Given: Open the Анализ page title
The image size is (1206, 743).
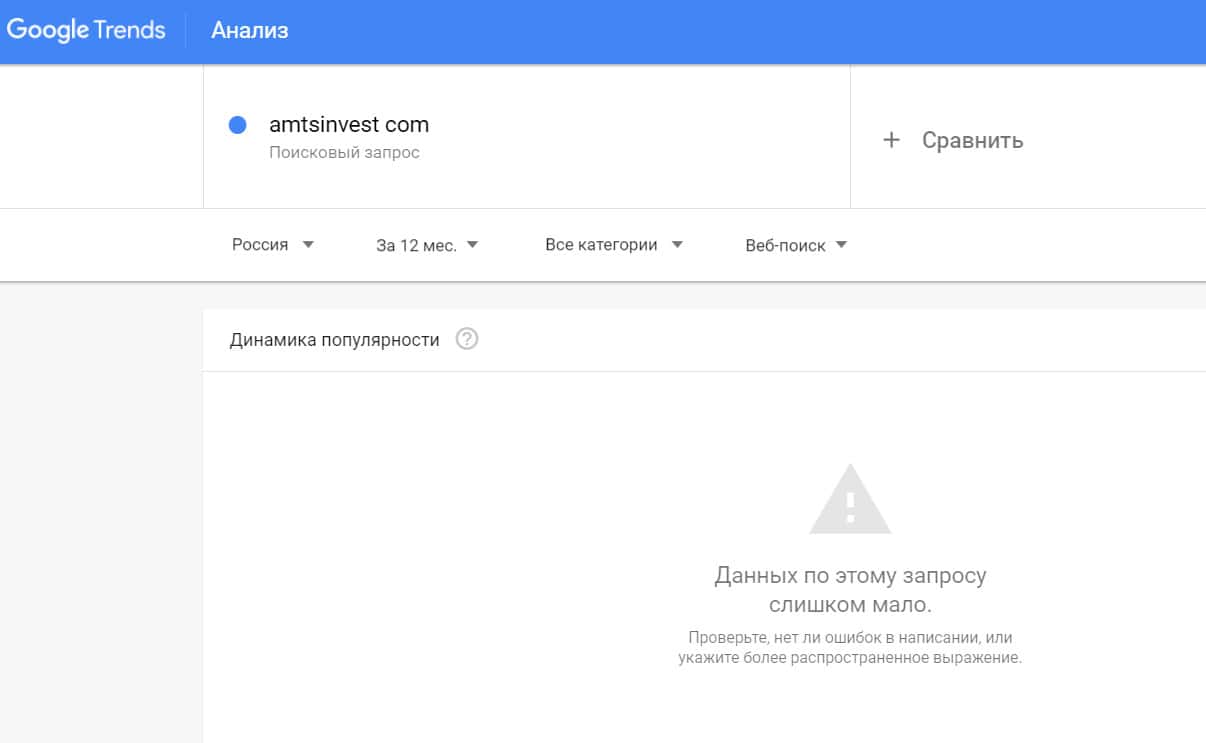Looking at the screenshot, I should point(249,31).
